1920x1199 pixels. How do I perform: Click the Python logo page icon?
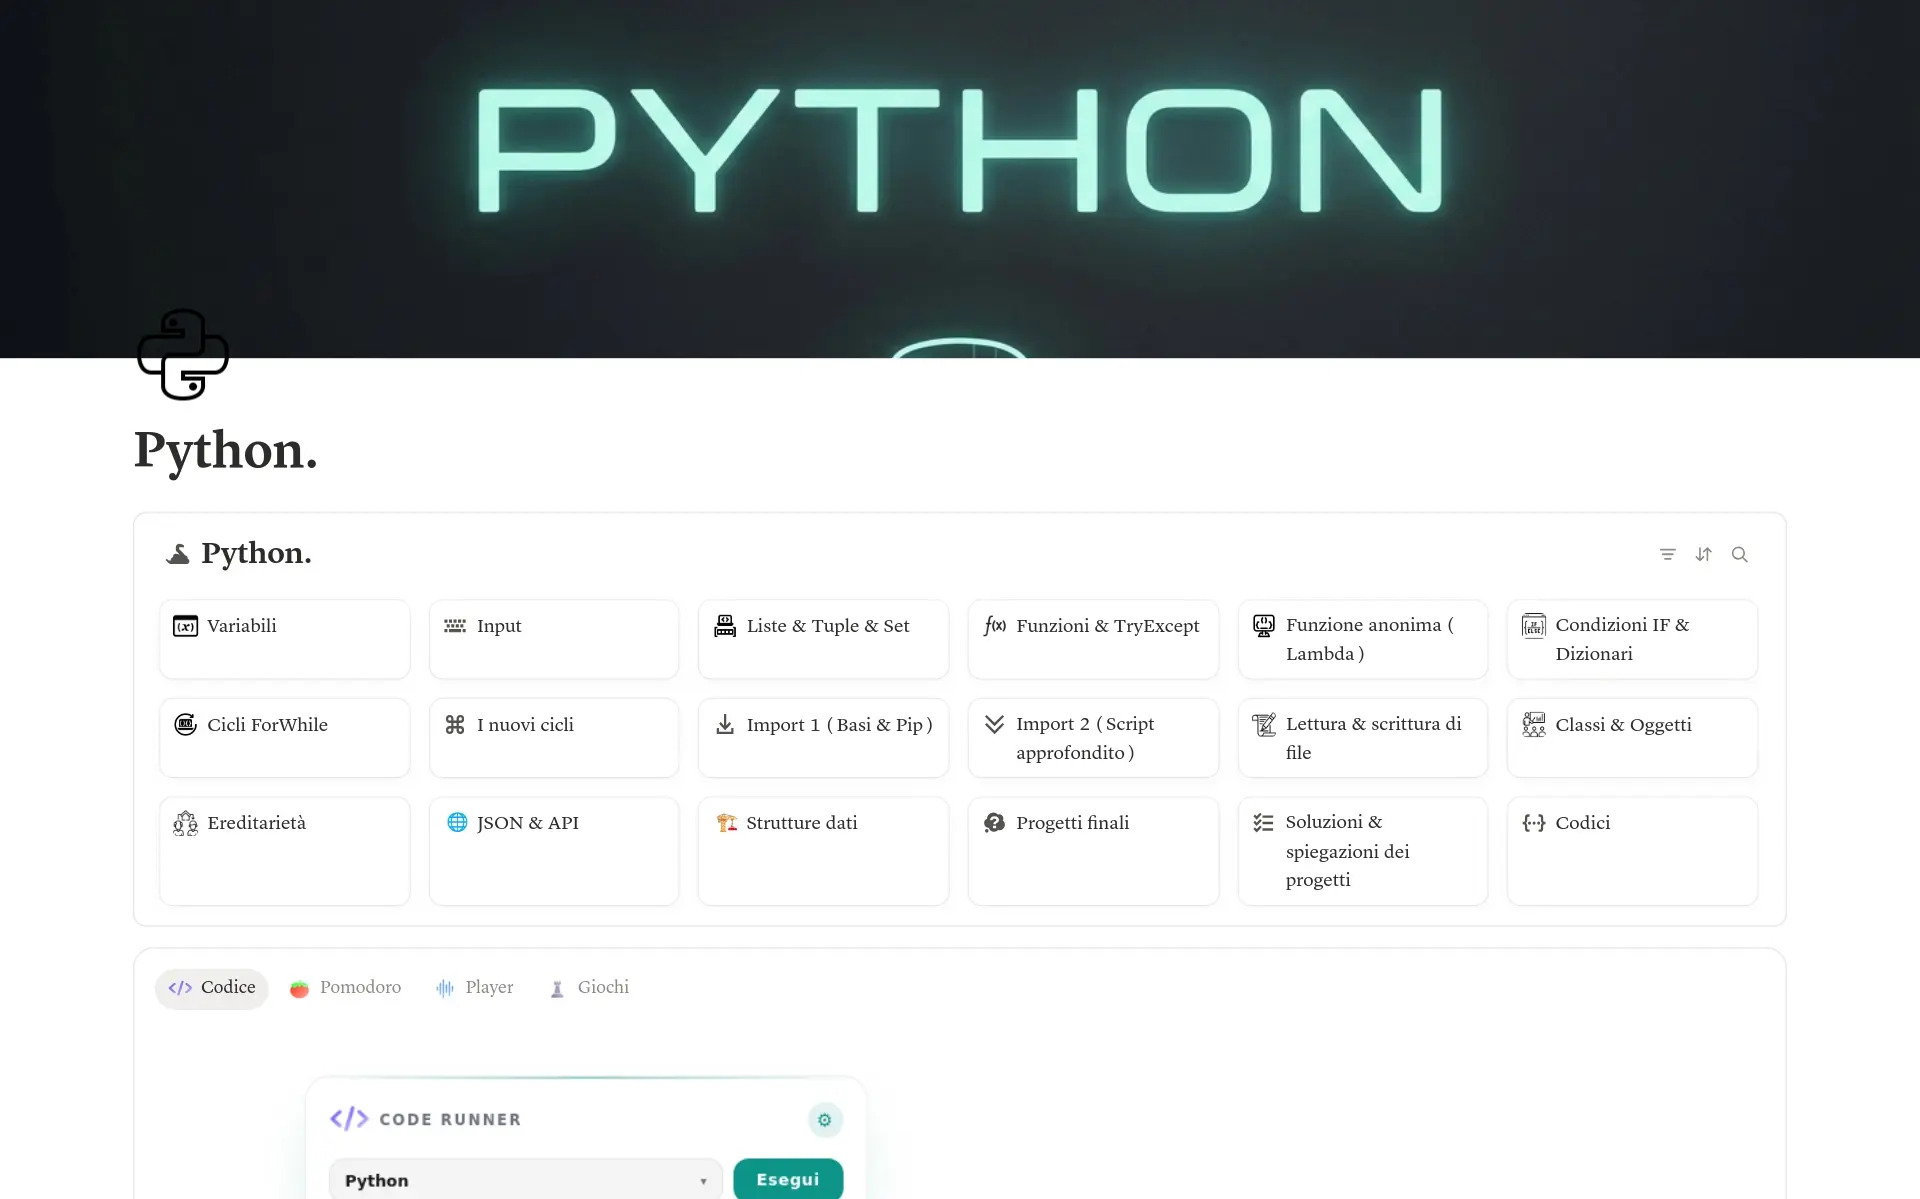(183, 354)
